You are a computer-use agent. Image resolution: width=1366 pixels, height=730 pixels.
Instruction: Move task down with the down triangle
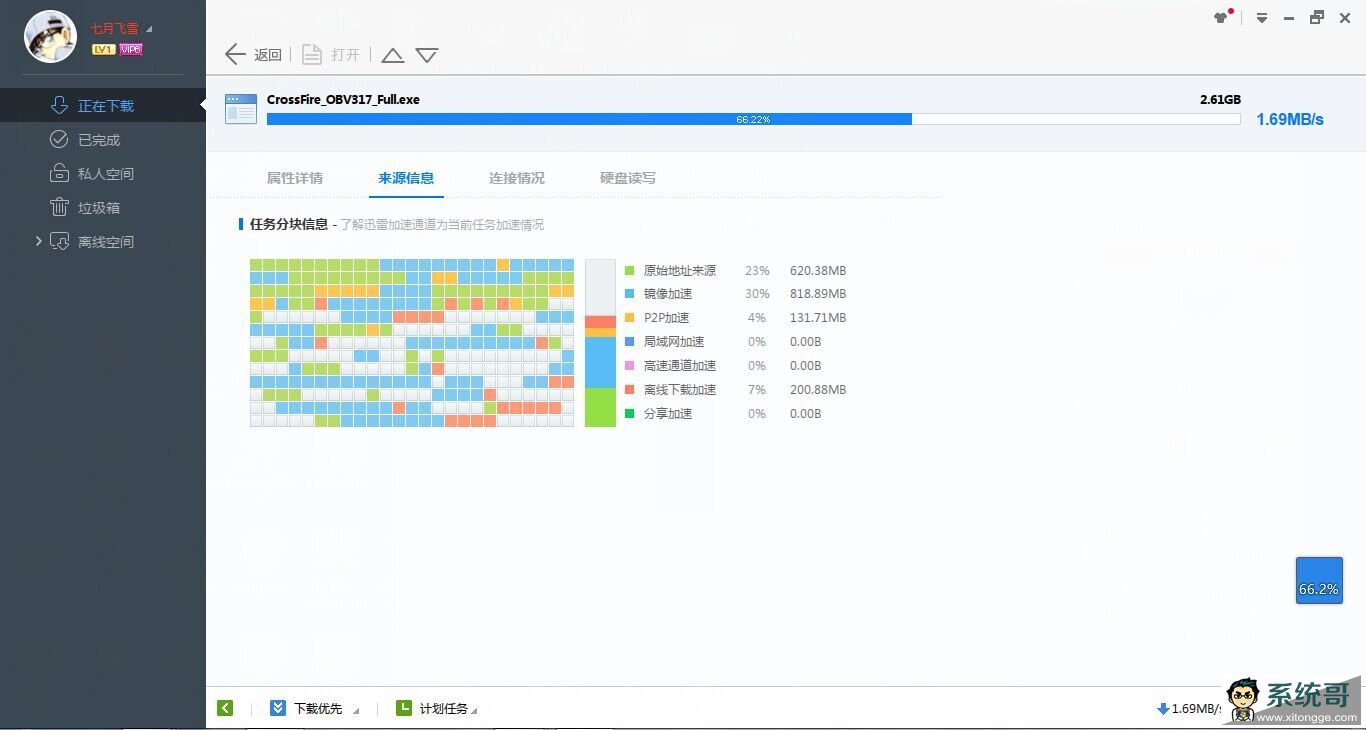(427, 56)
